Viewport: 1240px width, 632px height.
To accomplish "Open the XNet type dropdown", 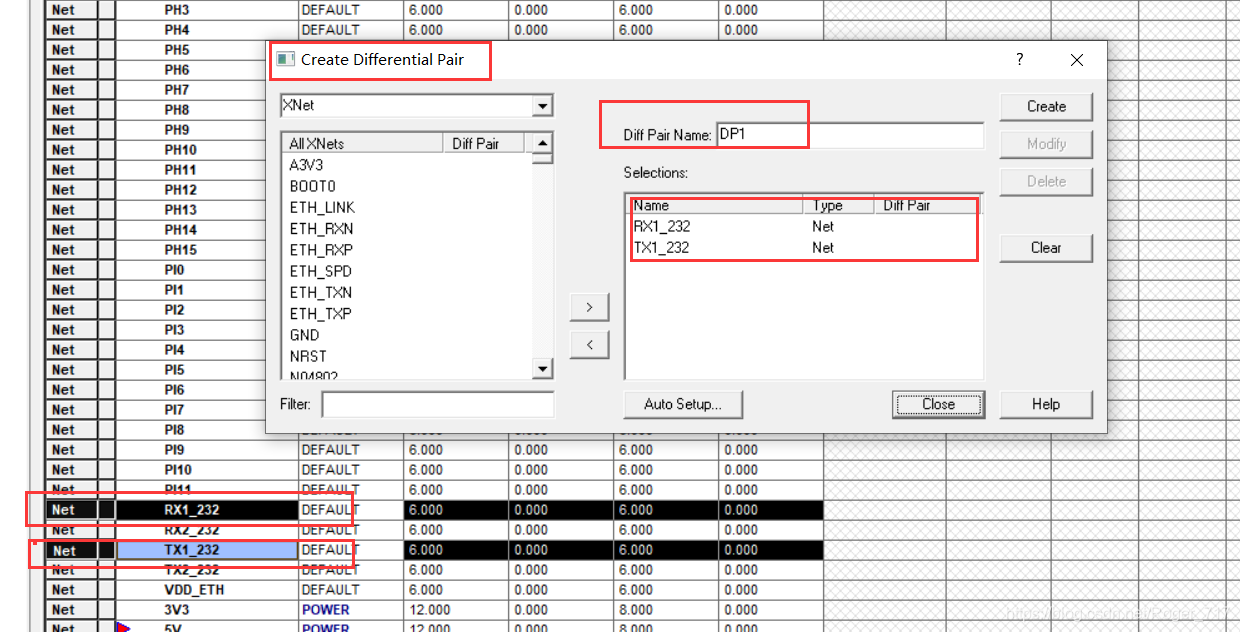I will (x=542, y=106).
